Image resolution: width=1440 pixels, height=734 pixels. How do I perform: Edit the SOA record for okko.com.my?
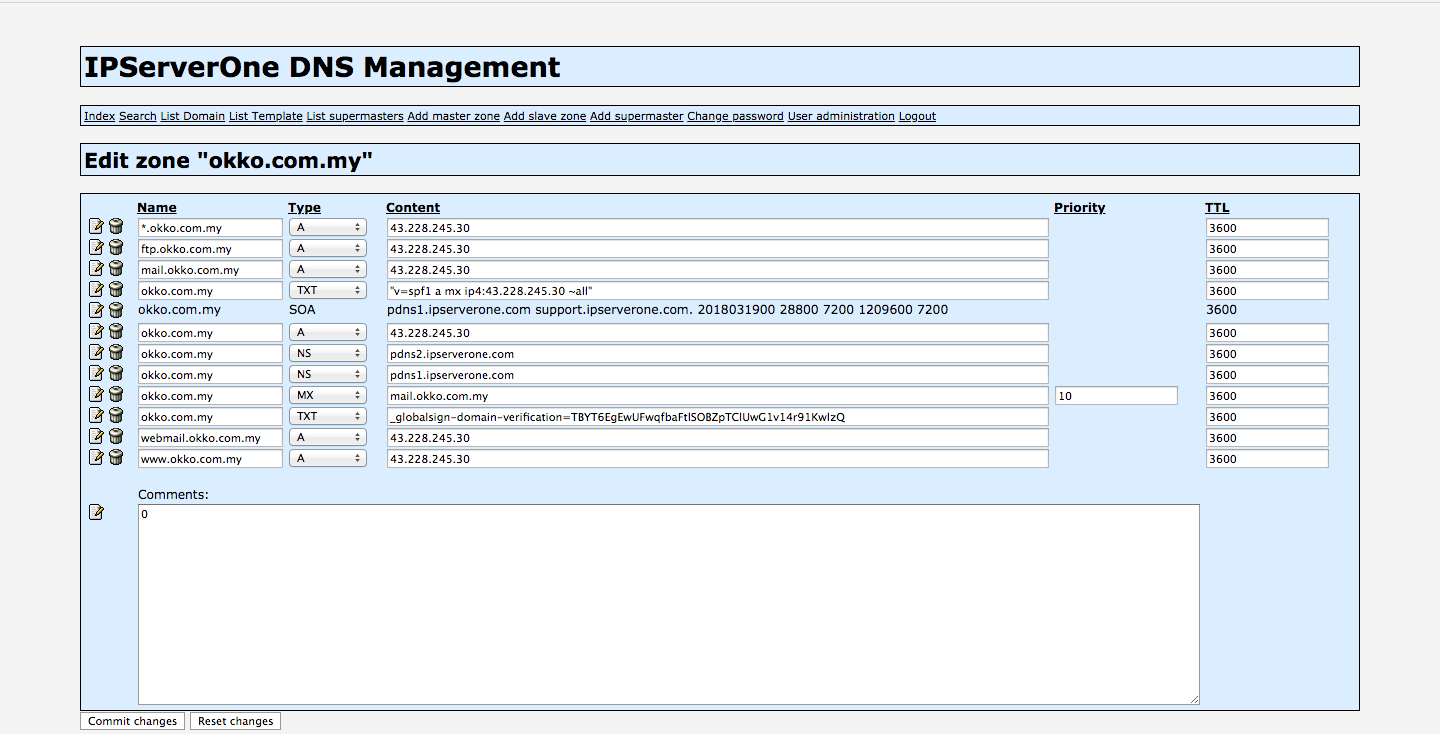point(96,311)
